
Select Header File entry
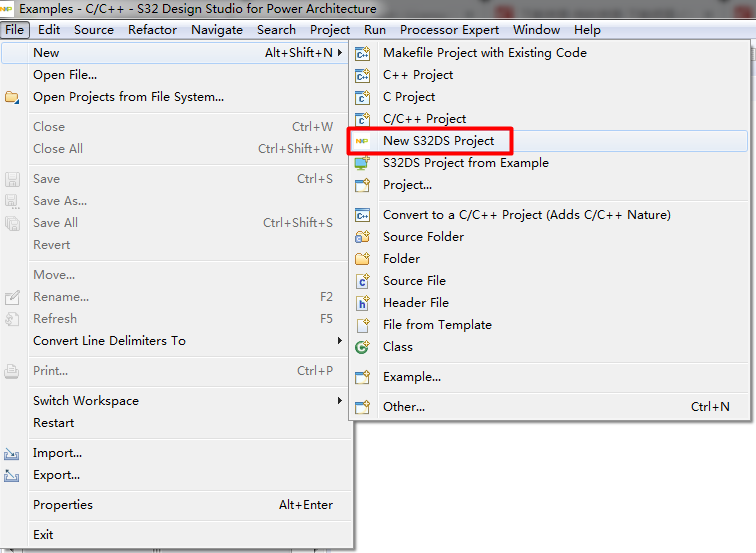tap(550, 303)
